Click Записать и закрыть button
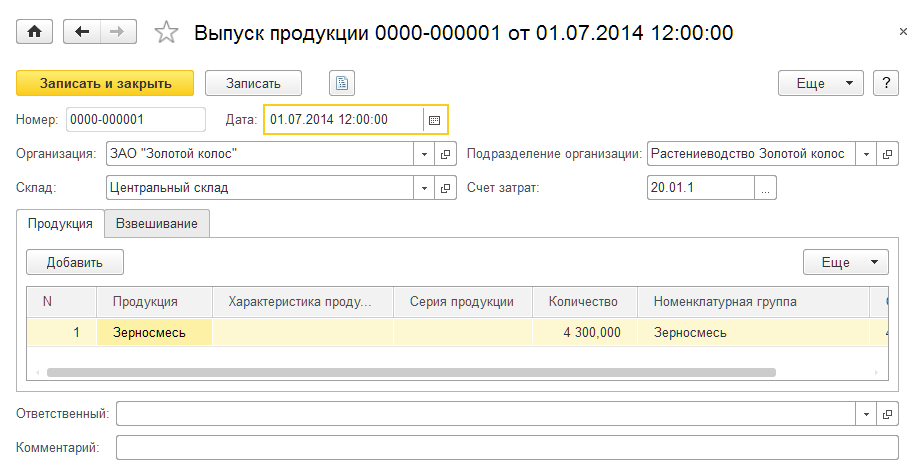The height and width of the screenshot is (472, 923). (105, 83)
